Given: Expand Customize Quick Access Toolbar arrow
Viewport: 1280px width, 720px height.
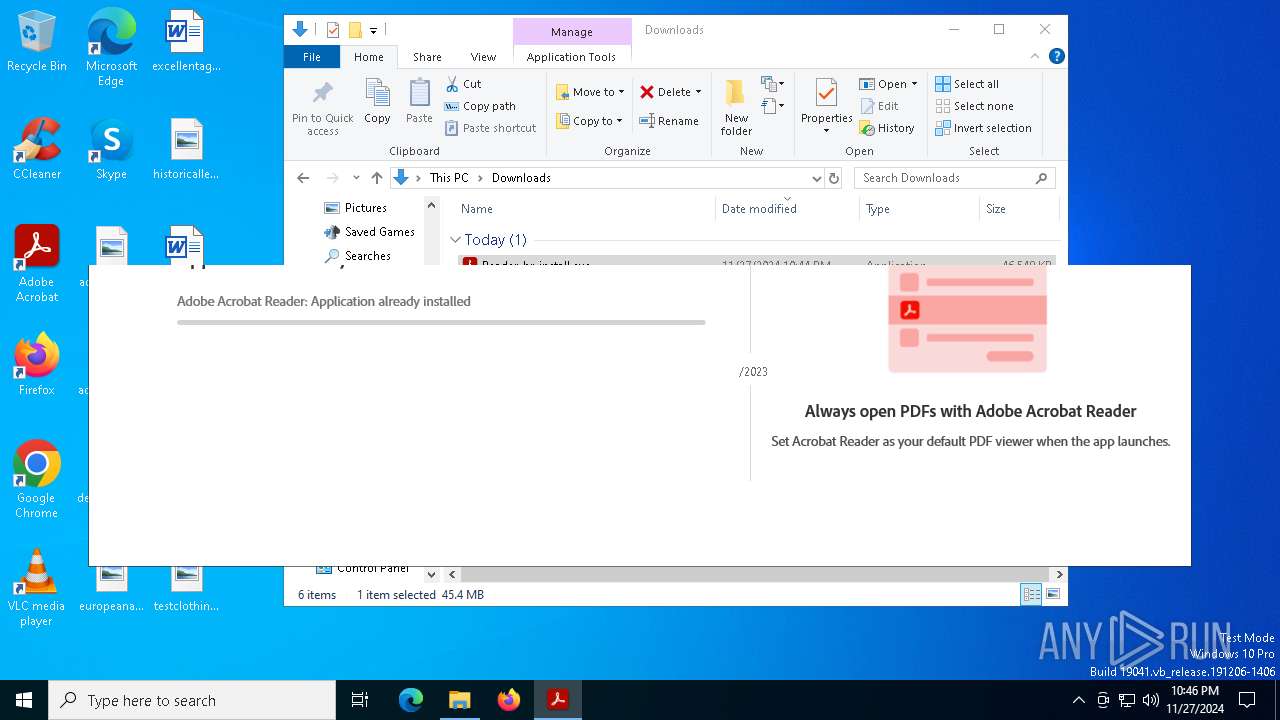Looking at the screenshot, I should tap(373, 31).
